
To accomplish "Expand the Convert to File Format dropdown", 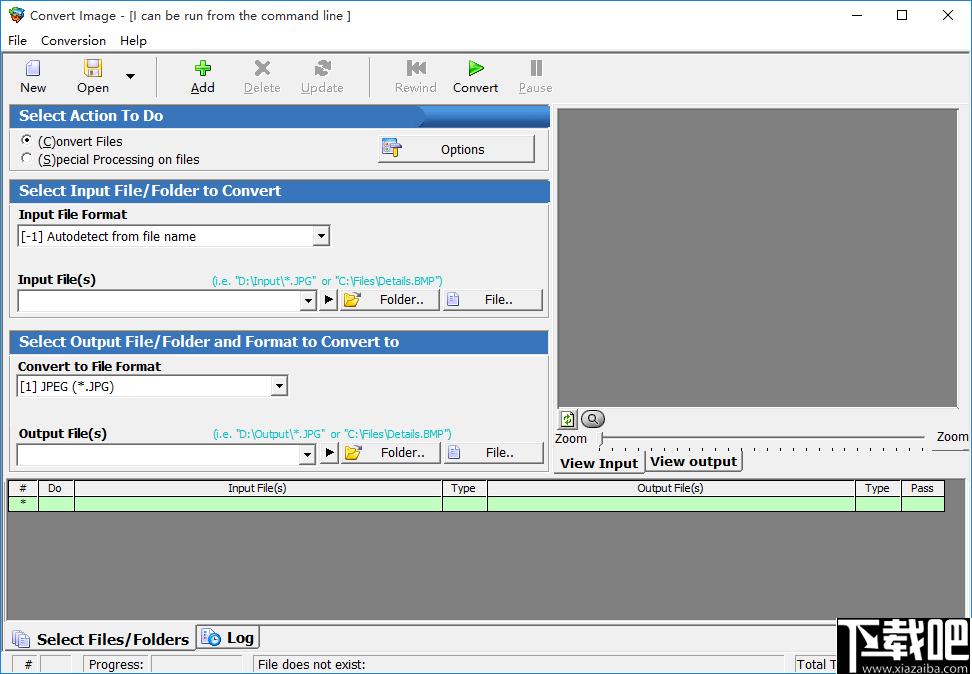I will pos(279,386).
